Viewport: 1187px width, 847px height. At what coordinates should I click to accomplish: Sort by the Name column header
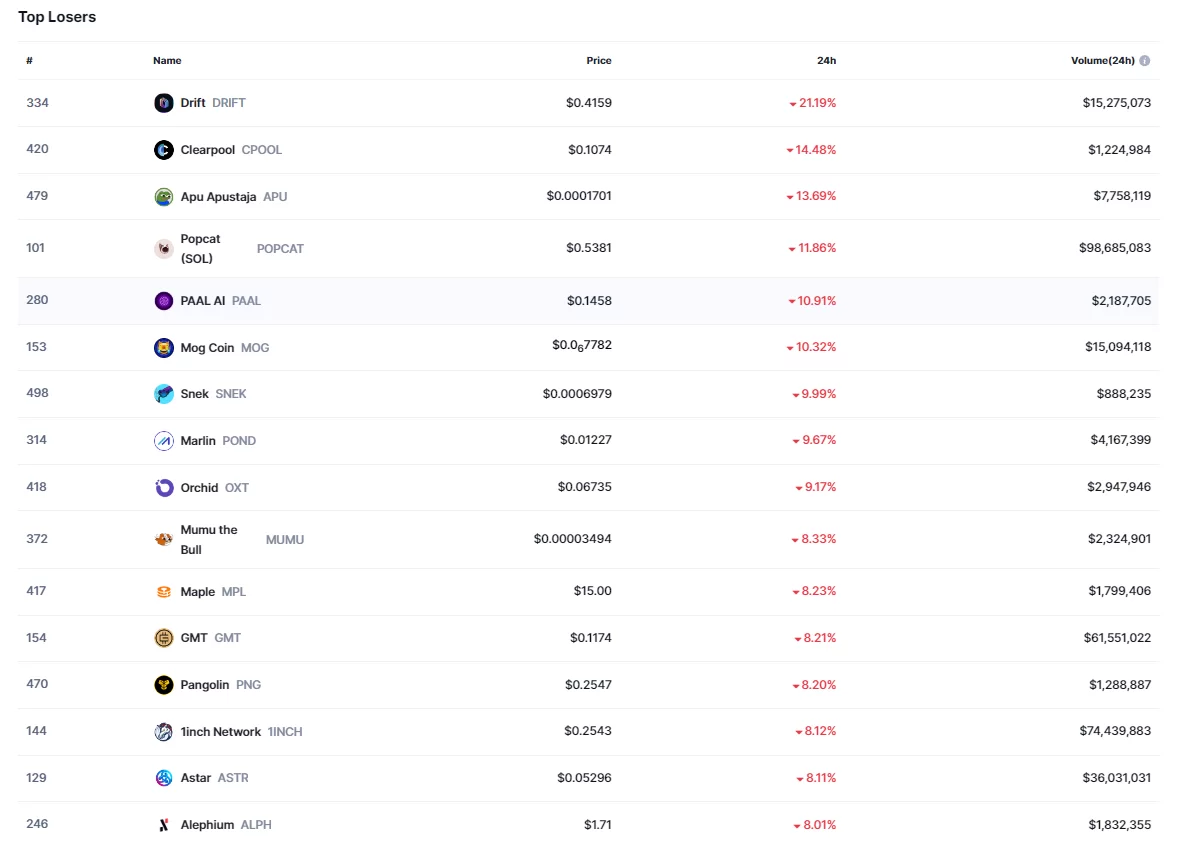[167, 61]
